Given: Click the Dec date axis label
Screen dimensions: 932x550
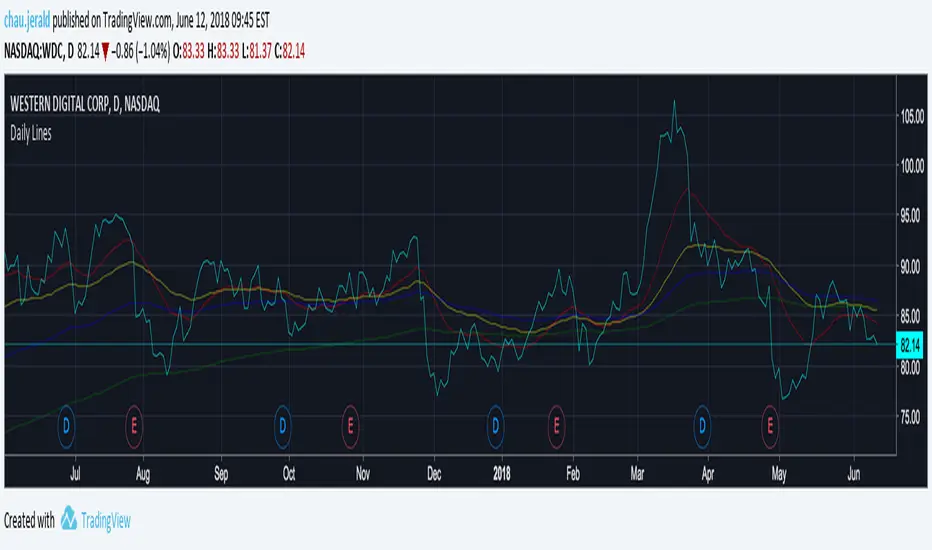Looking at the screenshot, I should 434,474.
